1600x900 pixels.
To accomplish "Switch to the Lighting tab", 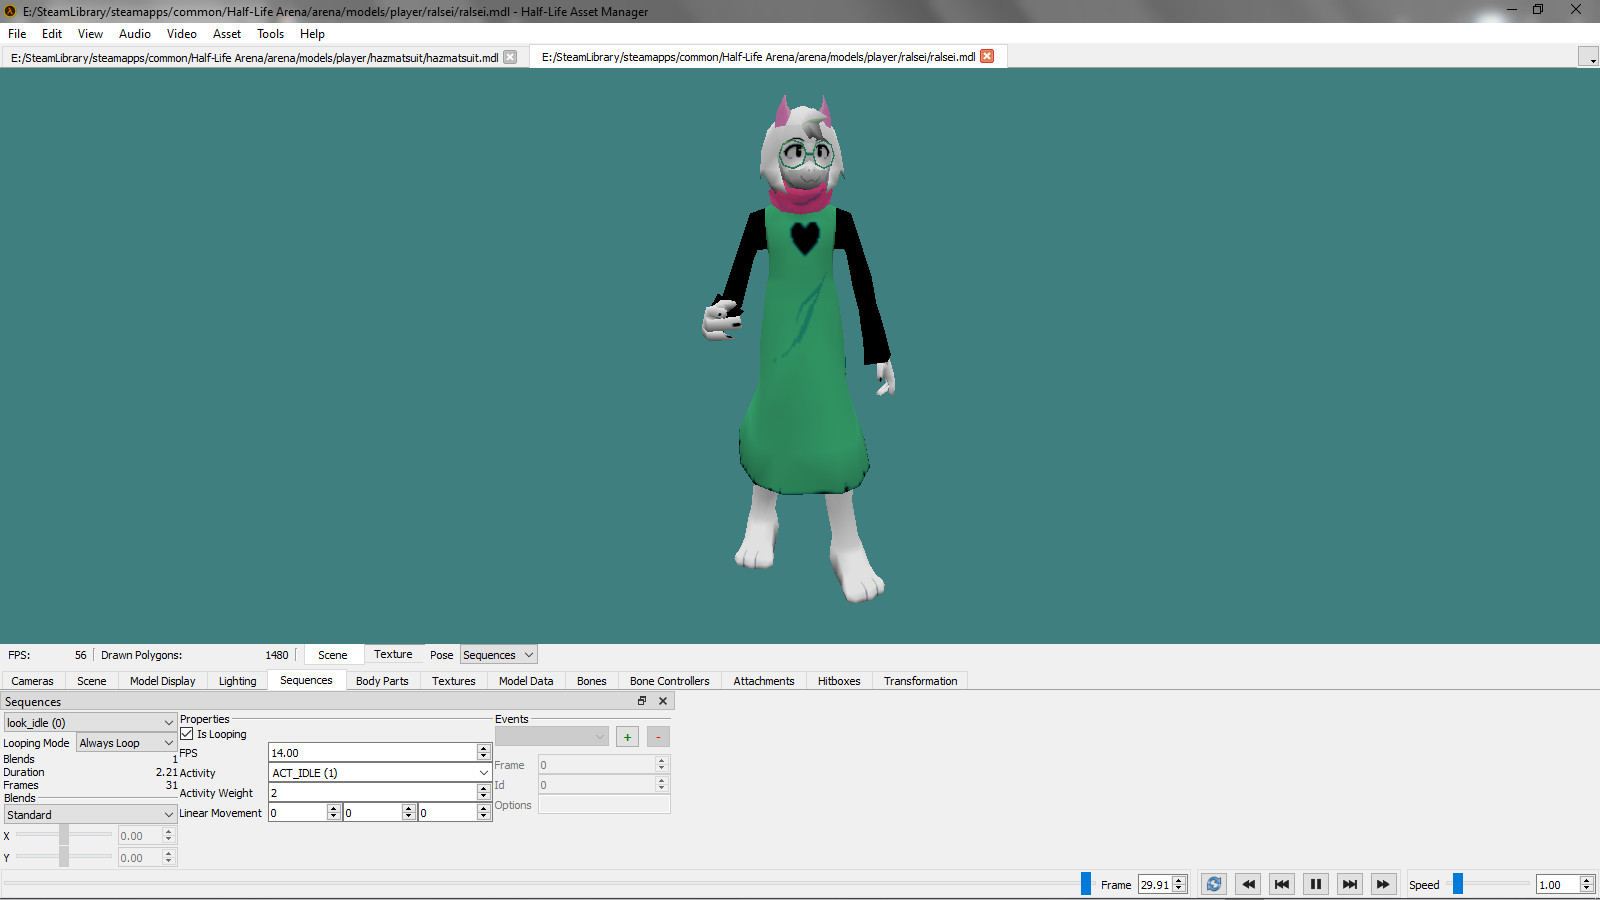I will 238,681.
